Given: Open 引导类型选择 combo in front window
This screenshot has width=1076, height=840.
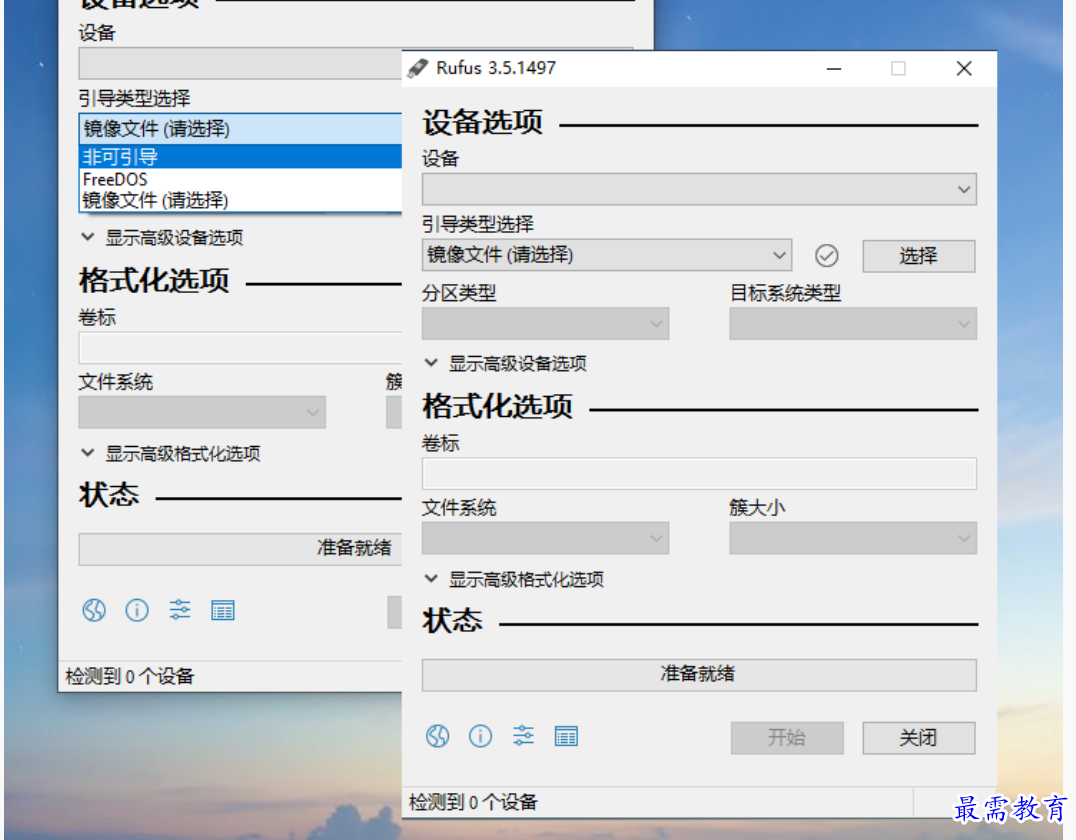Looking at the screenshot, I should point(607,255).
